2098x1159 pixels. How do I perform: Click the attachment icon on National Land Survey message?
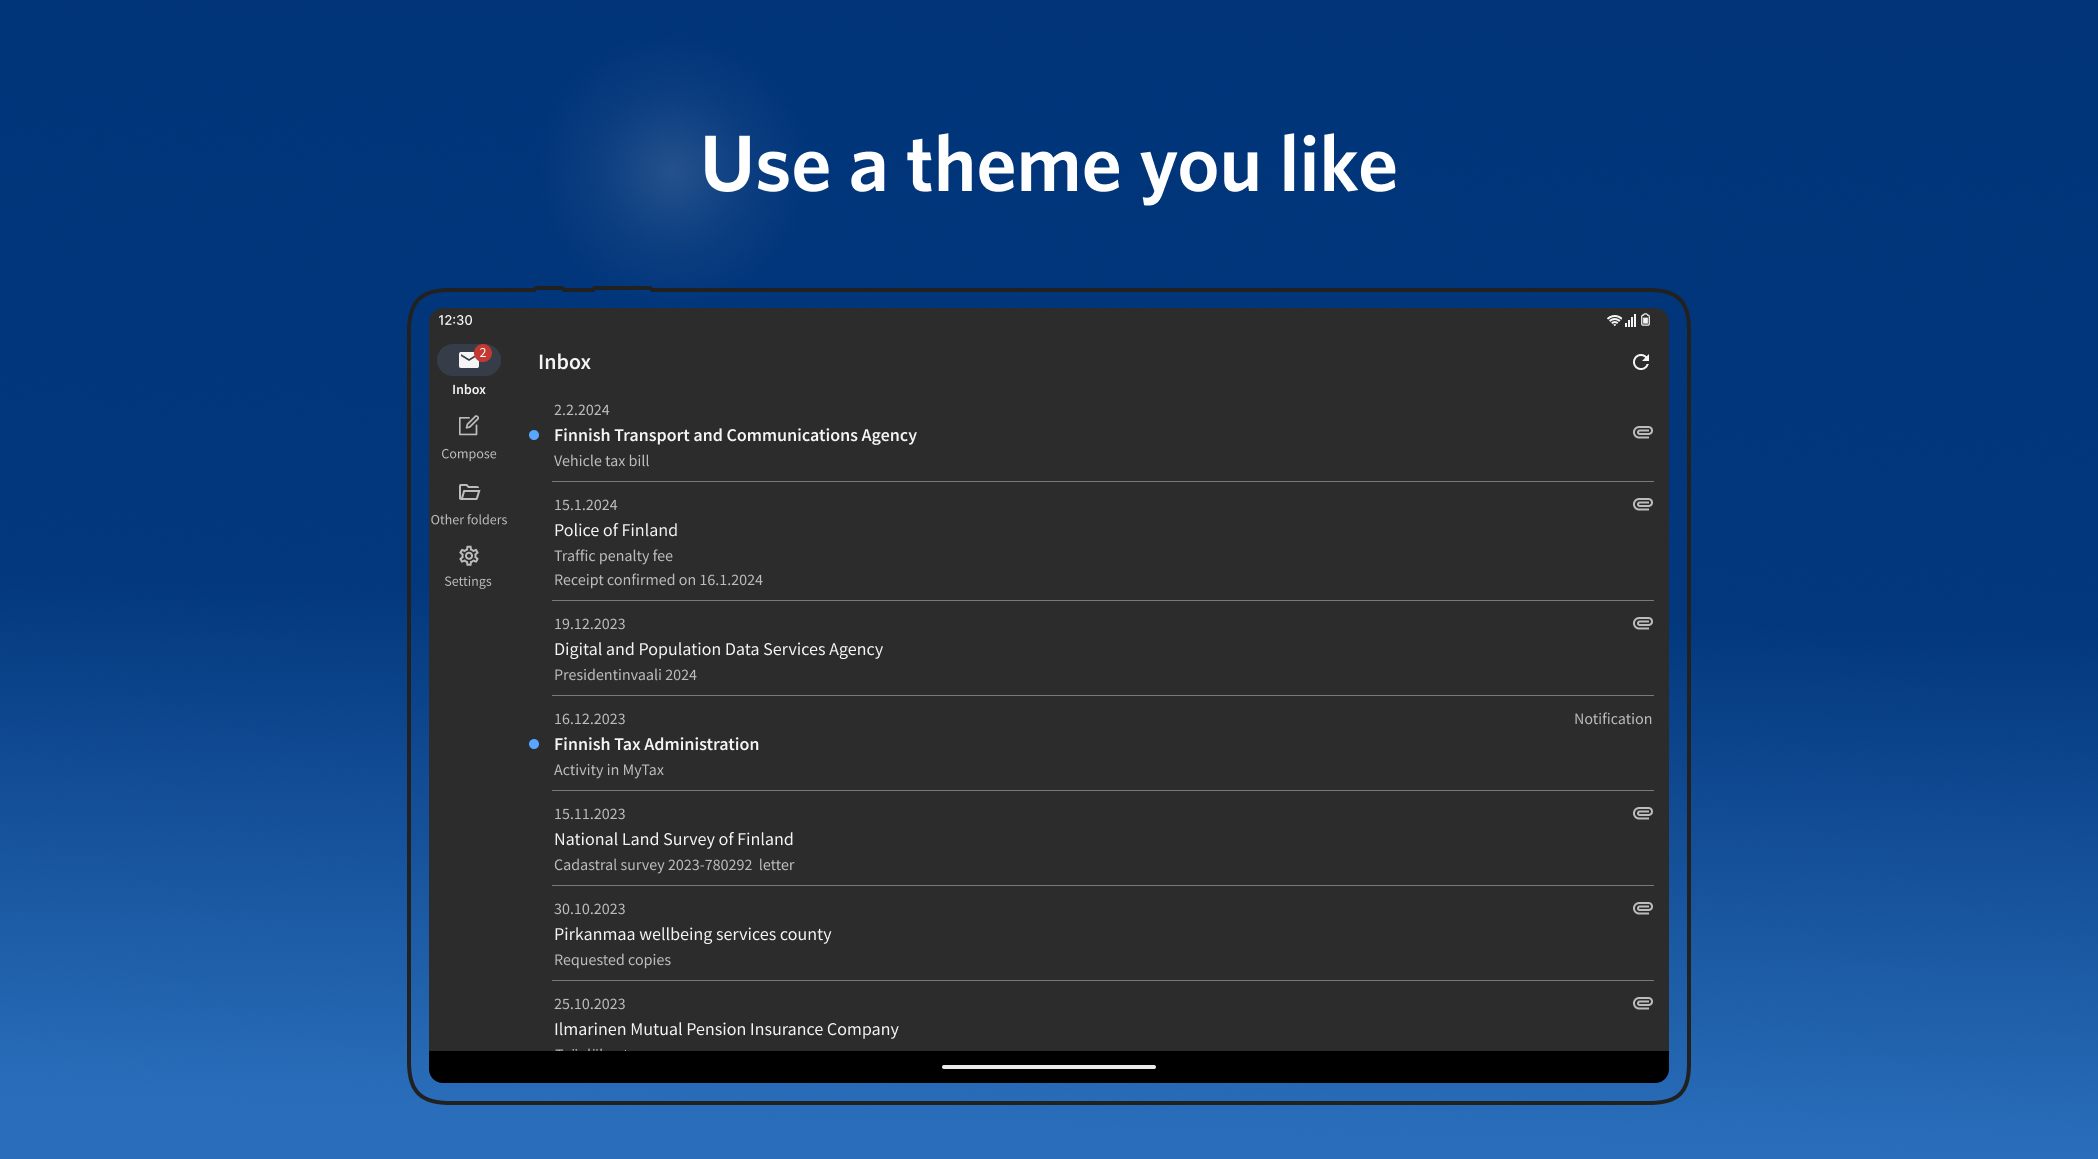coord(1642,813)
